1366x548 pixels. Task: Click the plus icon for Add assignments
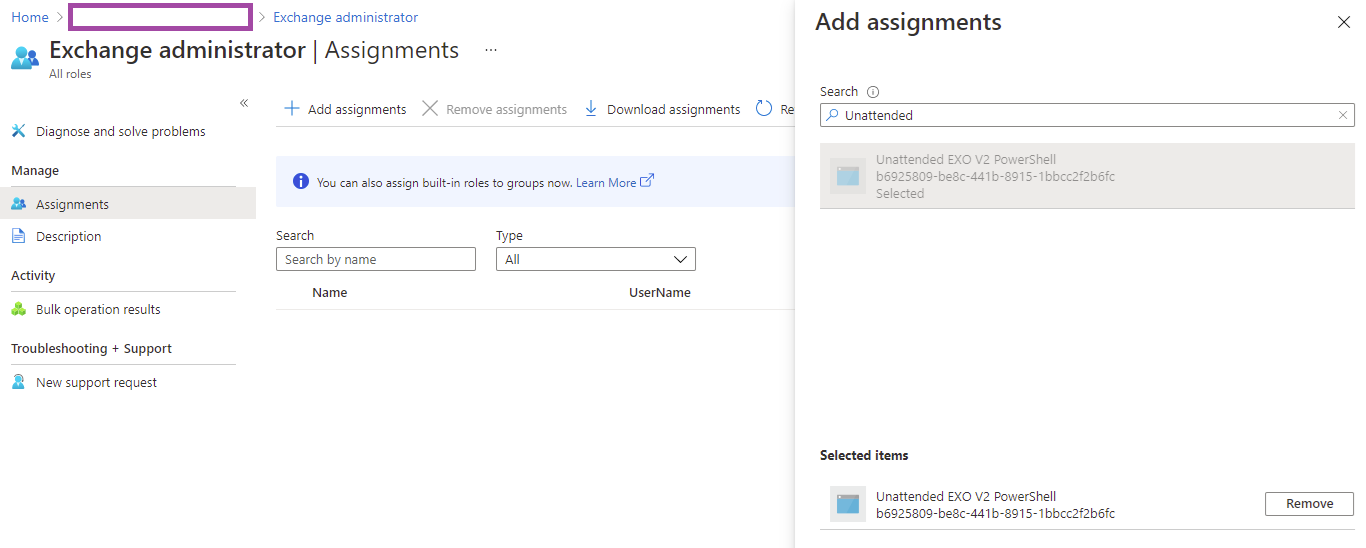(x=292, y=108)
